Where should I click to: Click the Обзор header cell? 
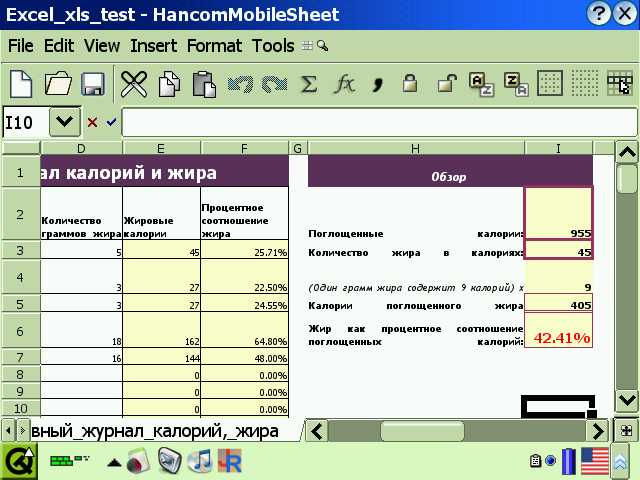450,171
